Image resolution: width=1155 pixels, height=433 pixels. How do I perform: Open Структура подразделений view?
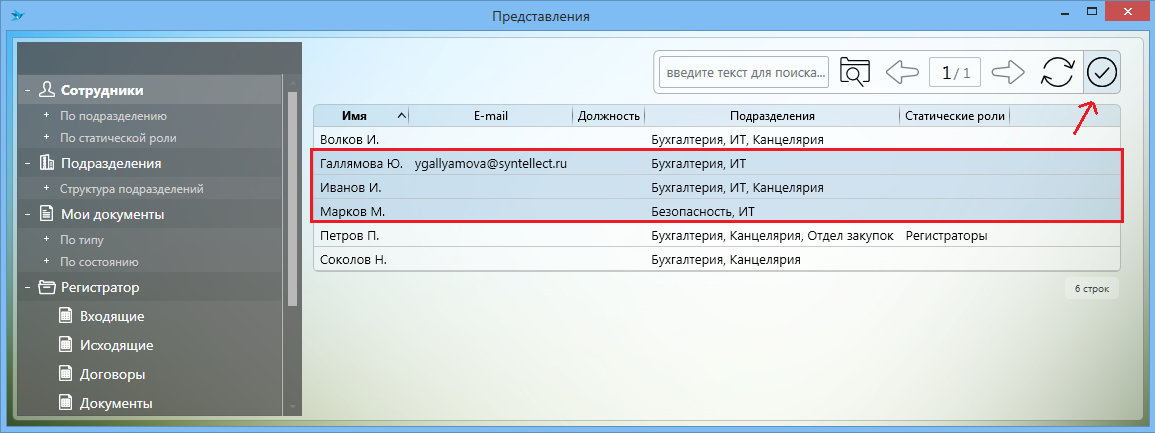pos(132,189)
